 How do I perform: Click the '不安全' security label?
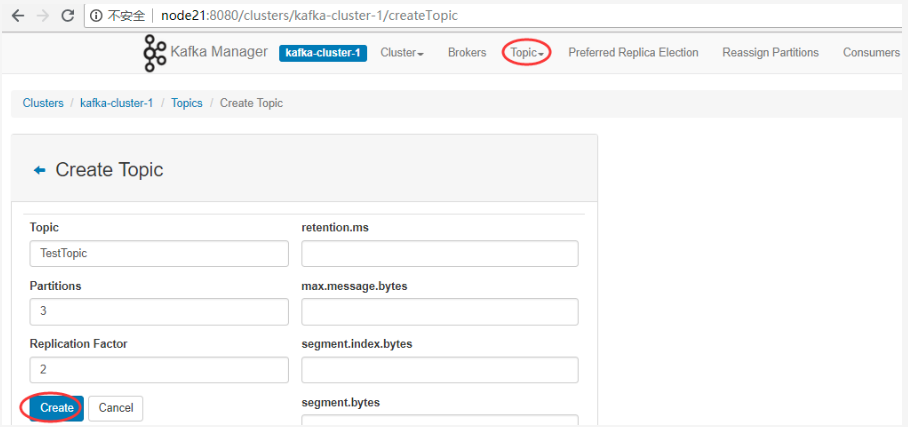[x=126, y=16]
